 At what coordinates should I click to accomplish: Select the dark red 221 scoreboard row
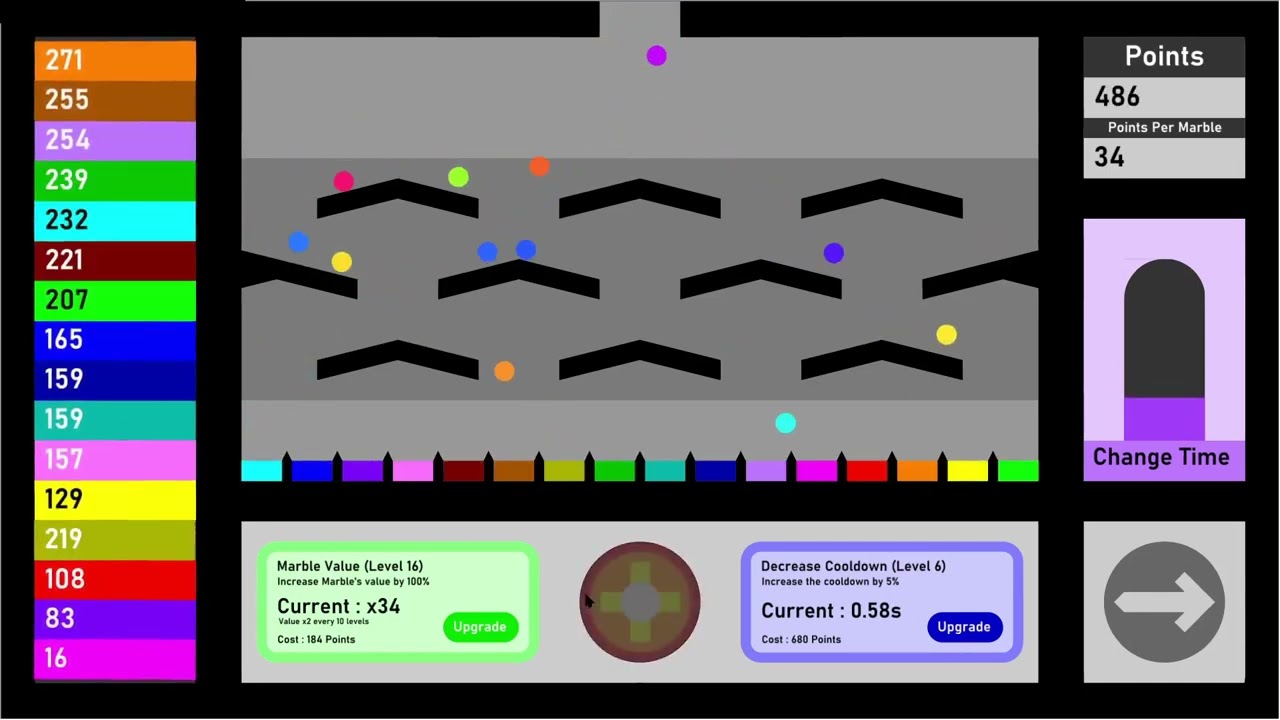click(x=115, y=260)
